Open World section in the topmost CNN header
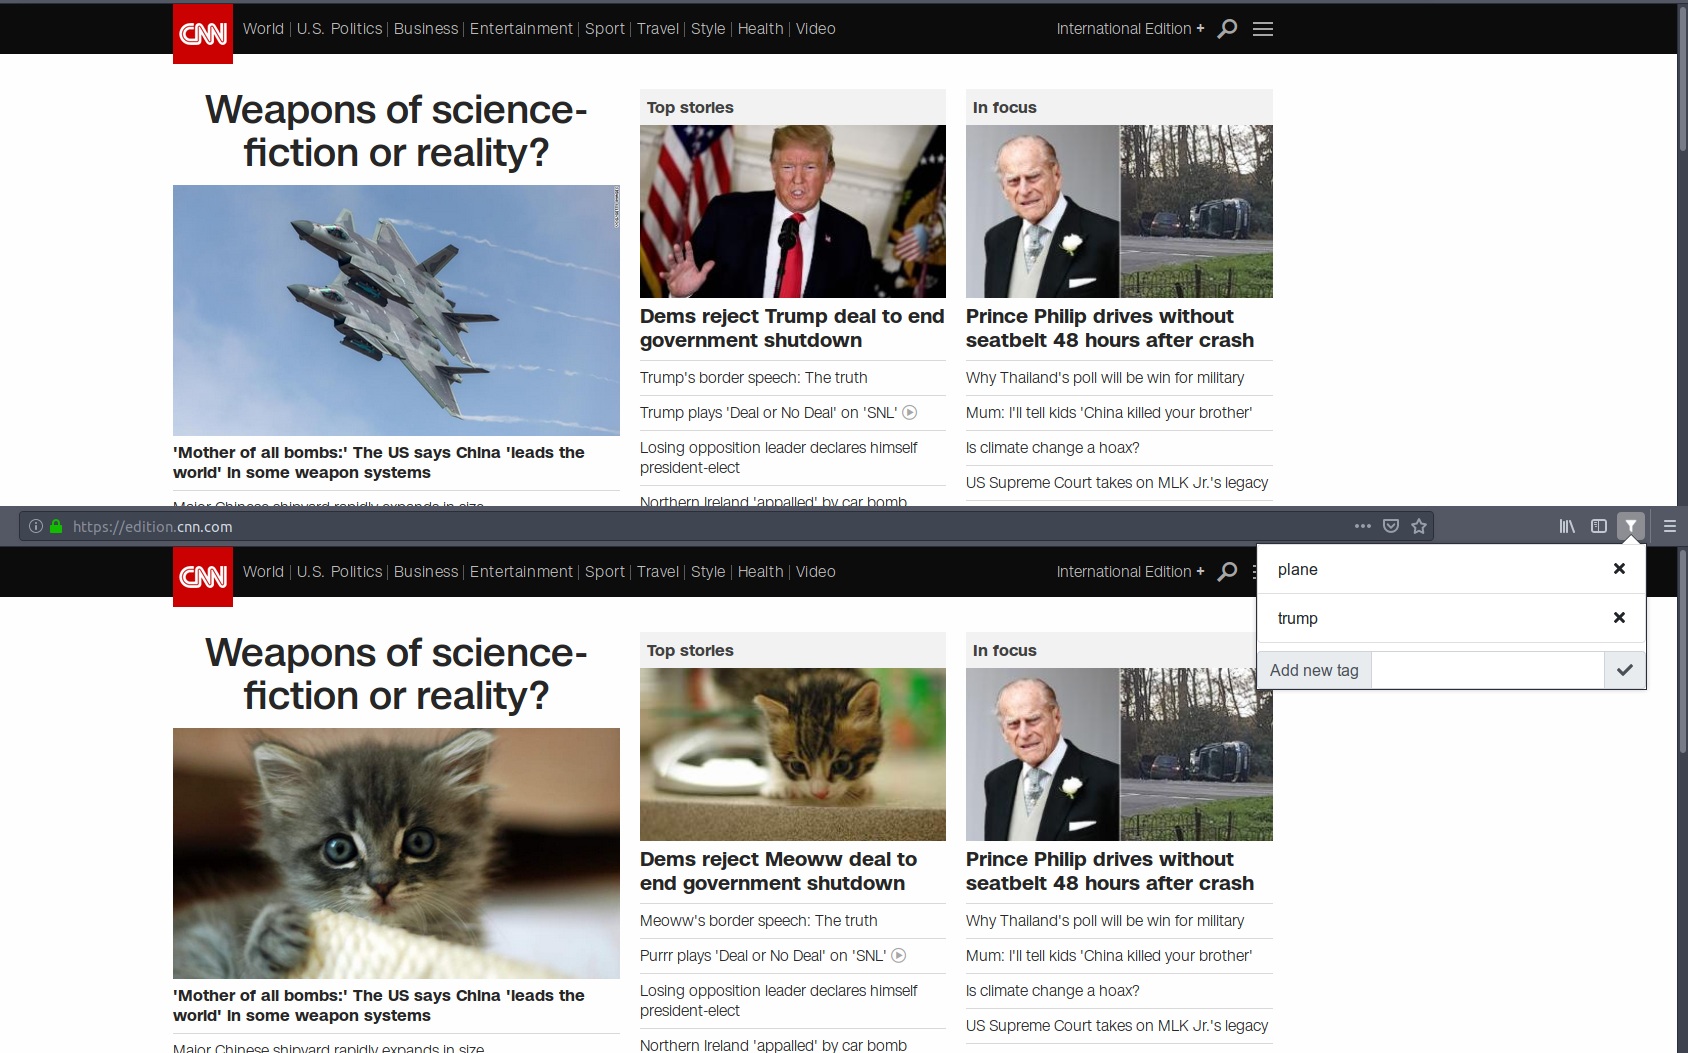 pyautogui.click(x=263, y=29)
